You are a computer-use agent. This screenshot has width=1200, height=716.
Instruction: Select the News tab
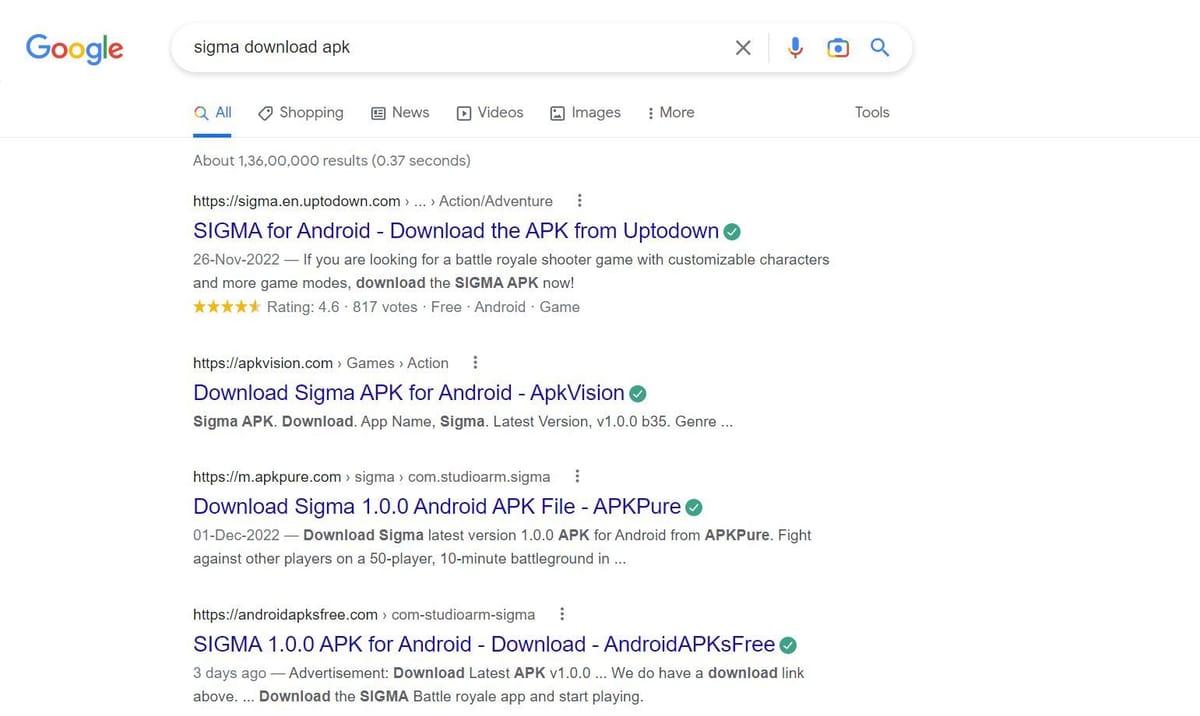pos(400,113)
